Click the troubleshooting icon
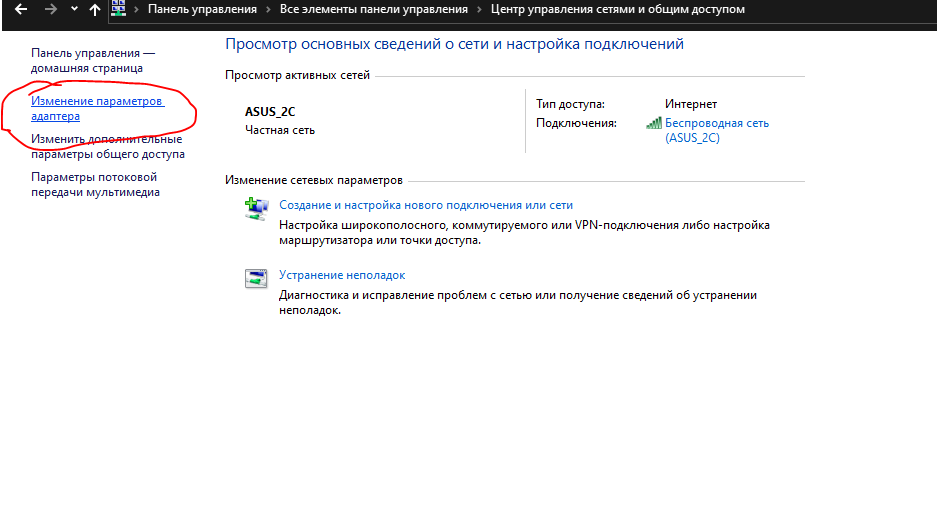Viewport: 937px width, 530px height. 256,278
